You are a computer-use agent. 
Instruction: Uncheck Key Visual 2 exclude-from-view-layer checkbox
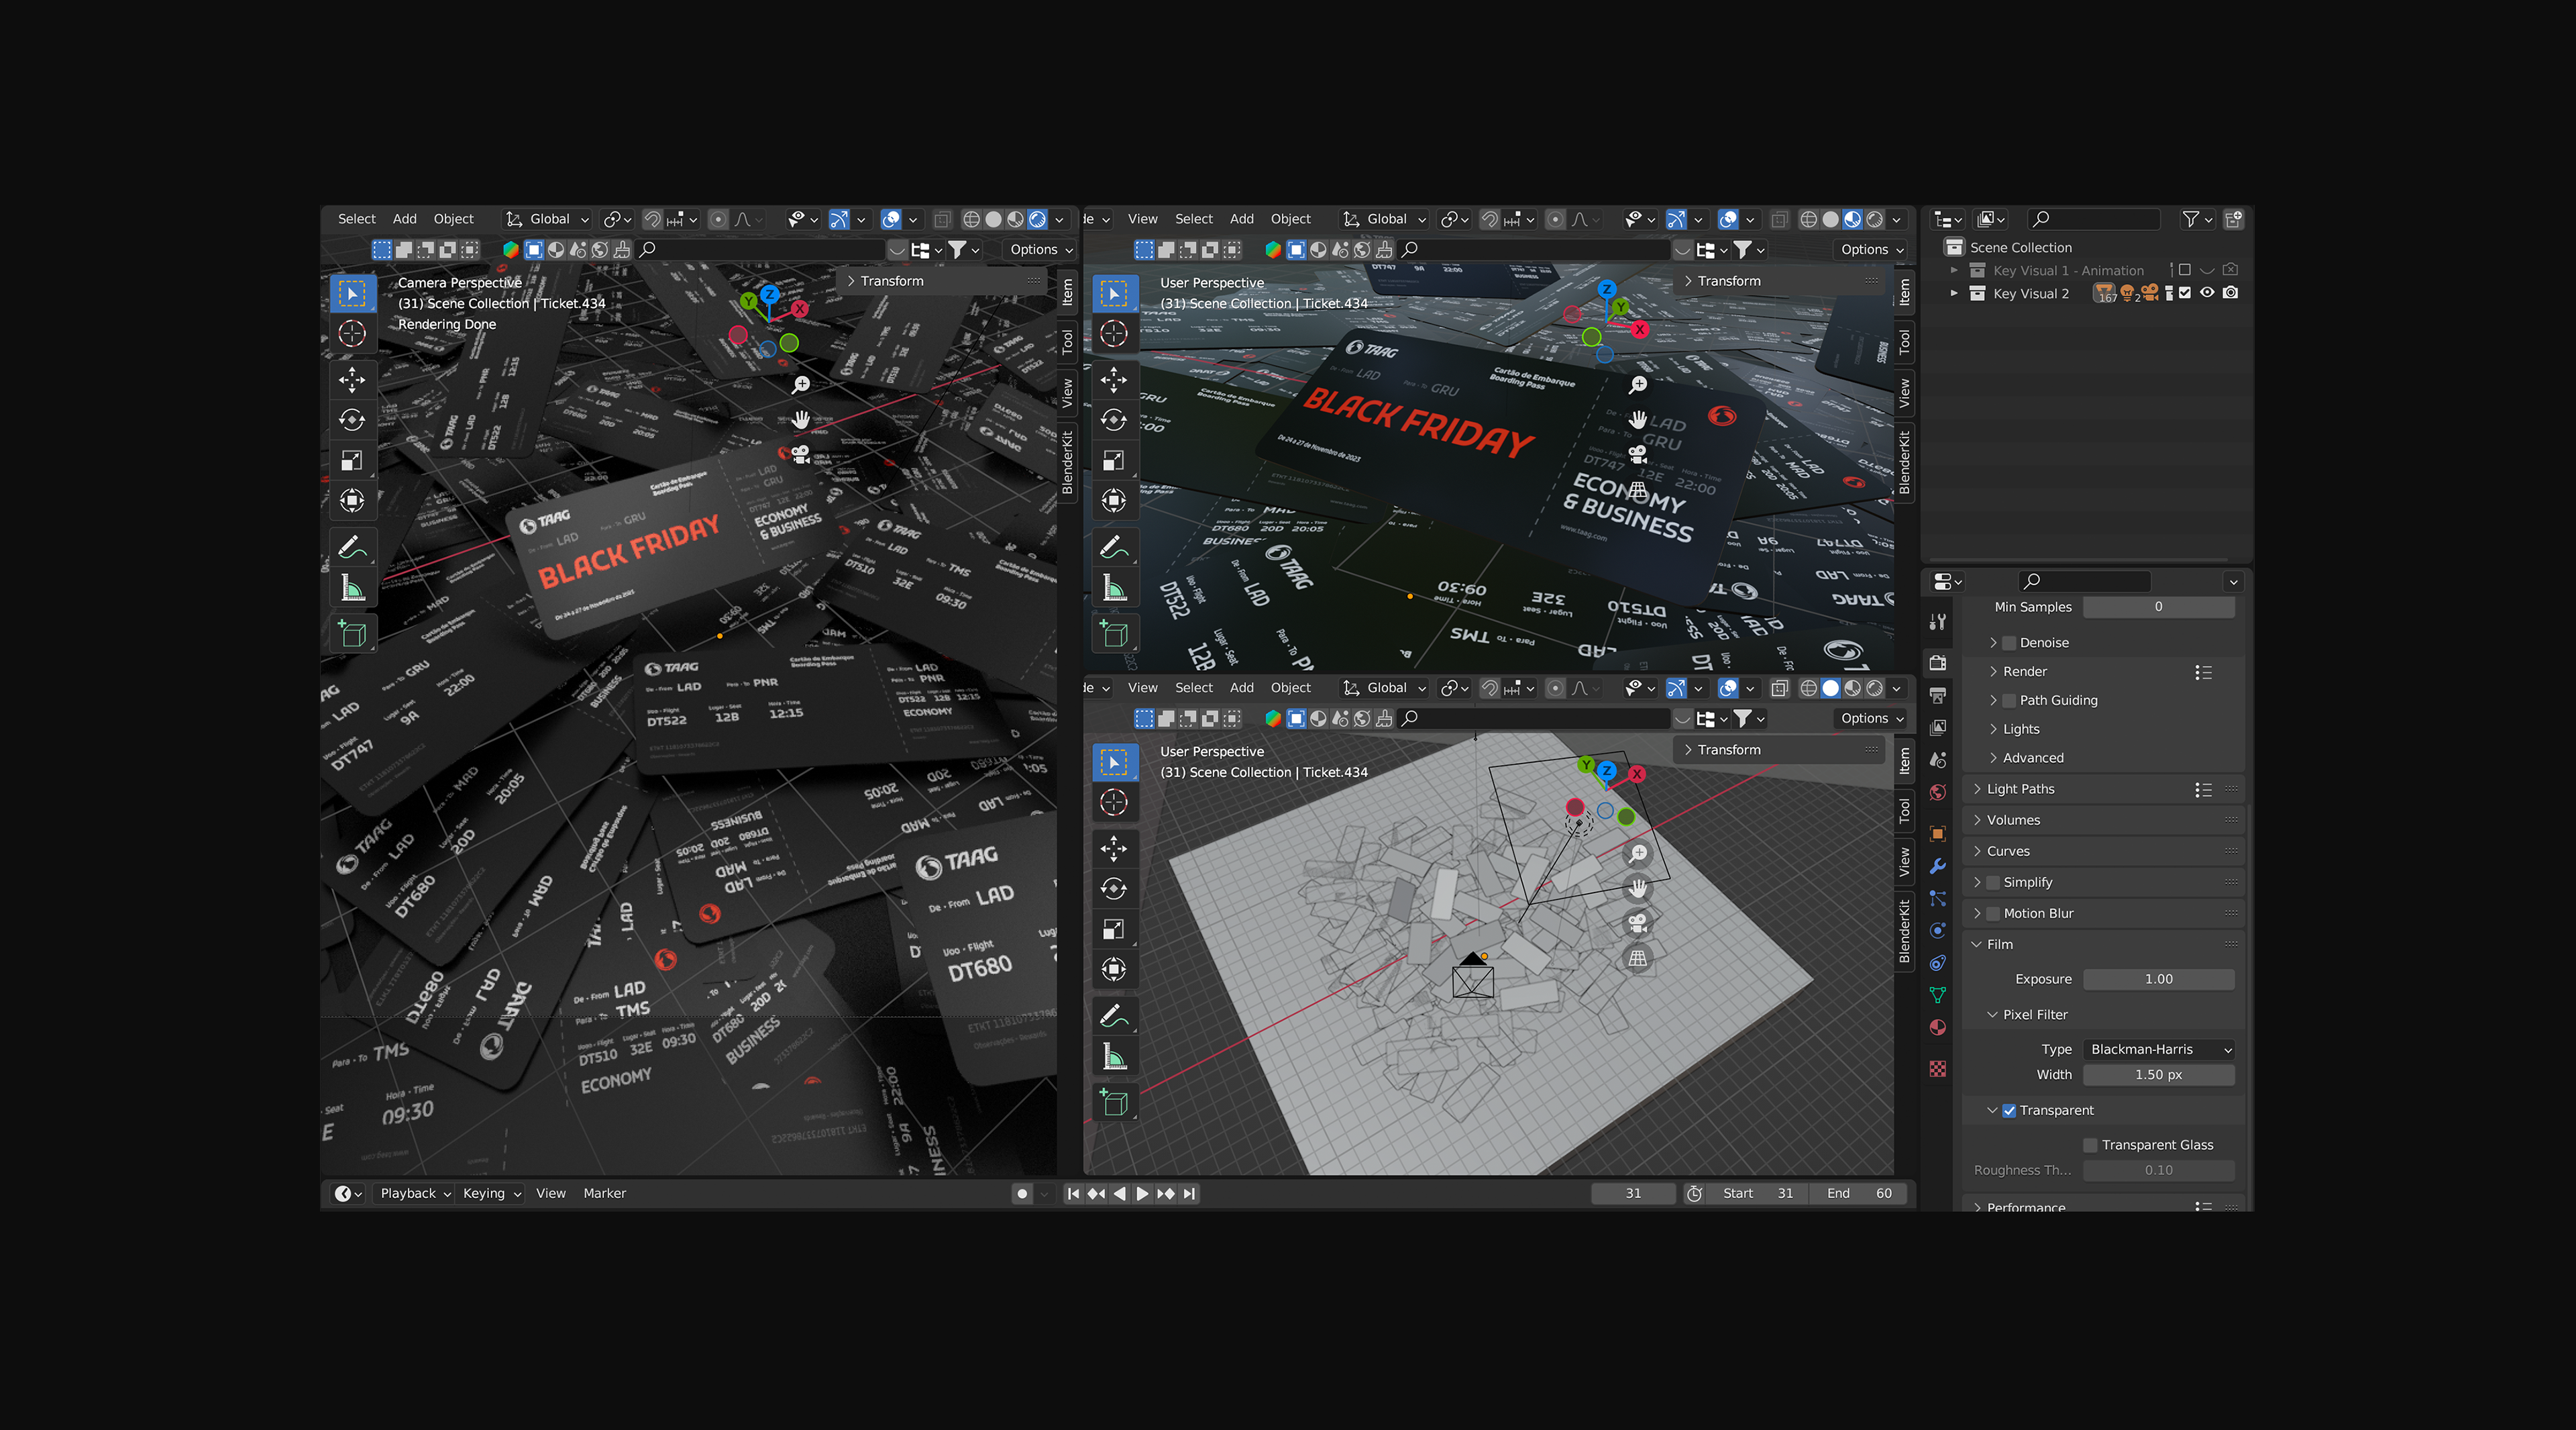click(2185, 293)
